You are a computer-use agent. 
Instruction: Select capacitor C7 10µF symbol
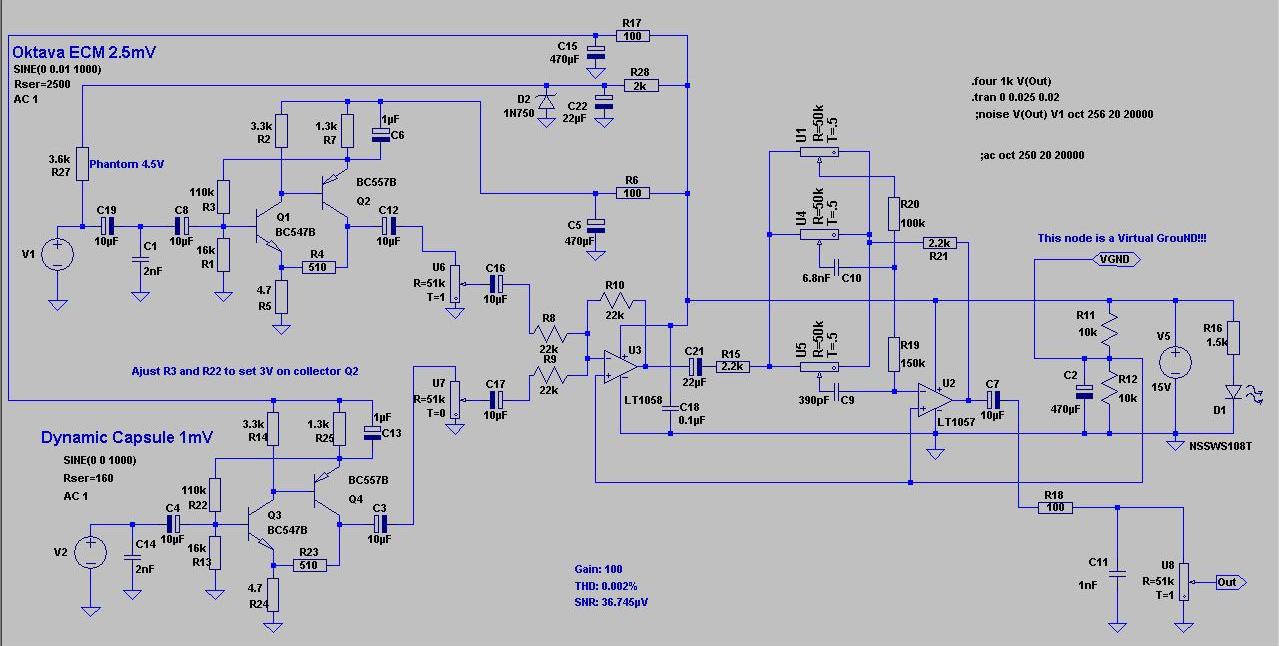click(992, 399)
